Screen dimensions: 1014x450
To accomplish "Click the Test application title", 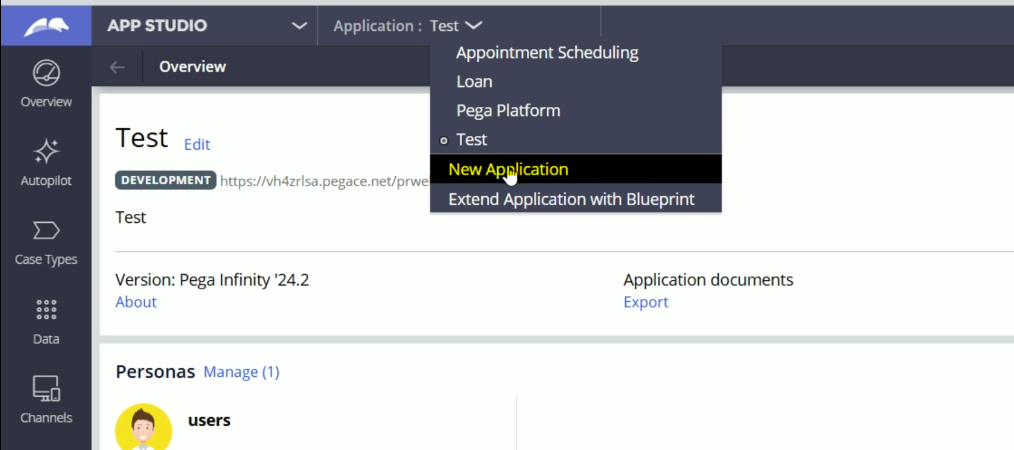I will point(142,138).
